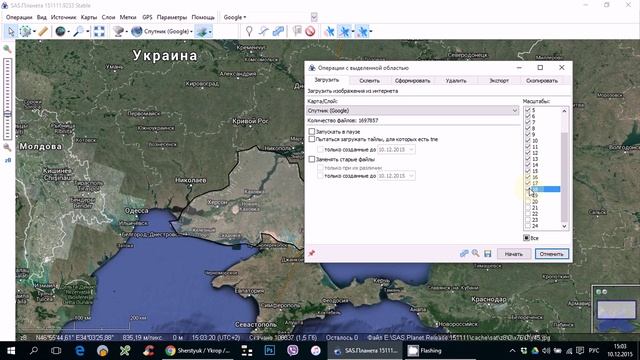
Task: Click the save floppy disk icon in dialog
Action: coord(488,254)
